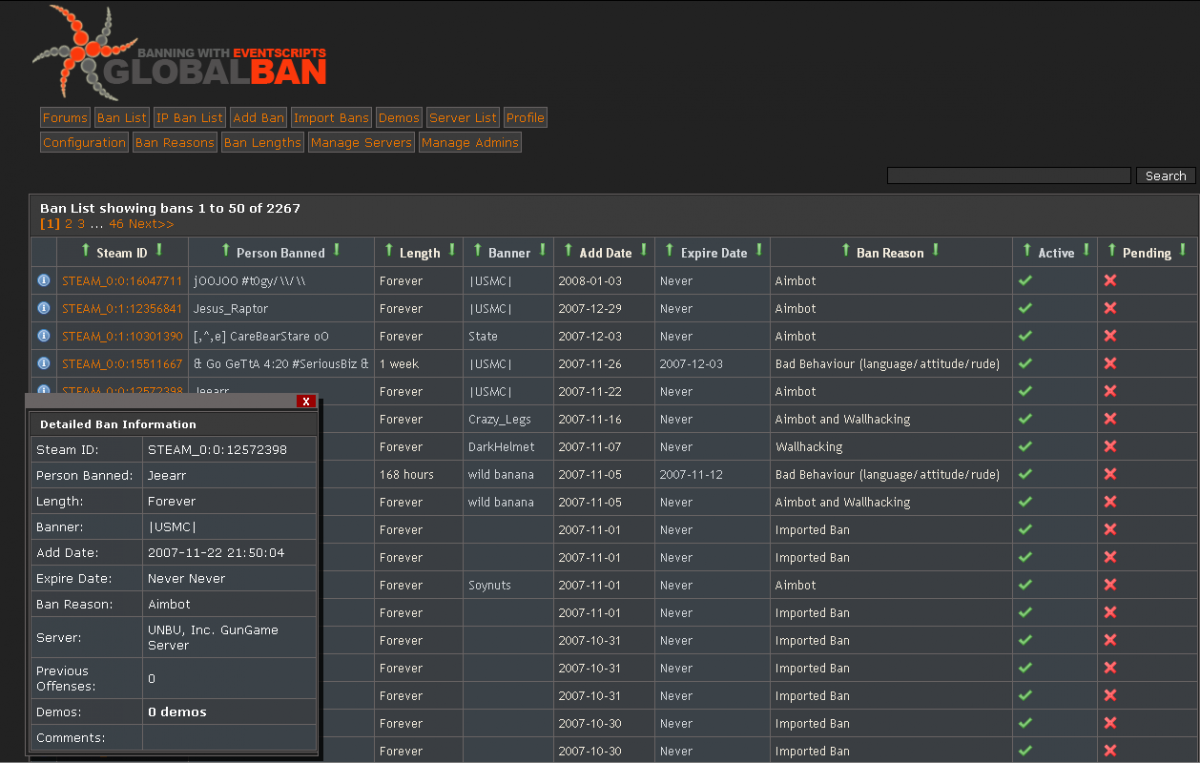Sort Person Banned ascending arrow
1200x763 pixels.
[225, 250]
